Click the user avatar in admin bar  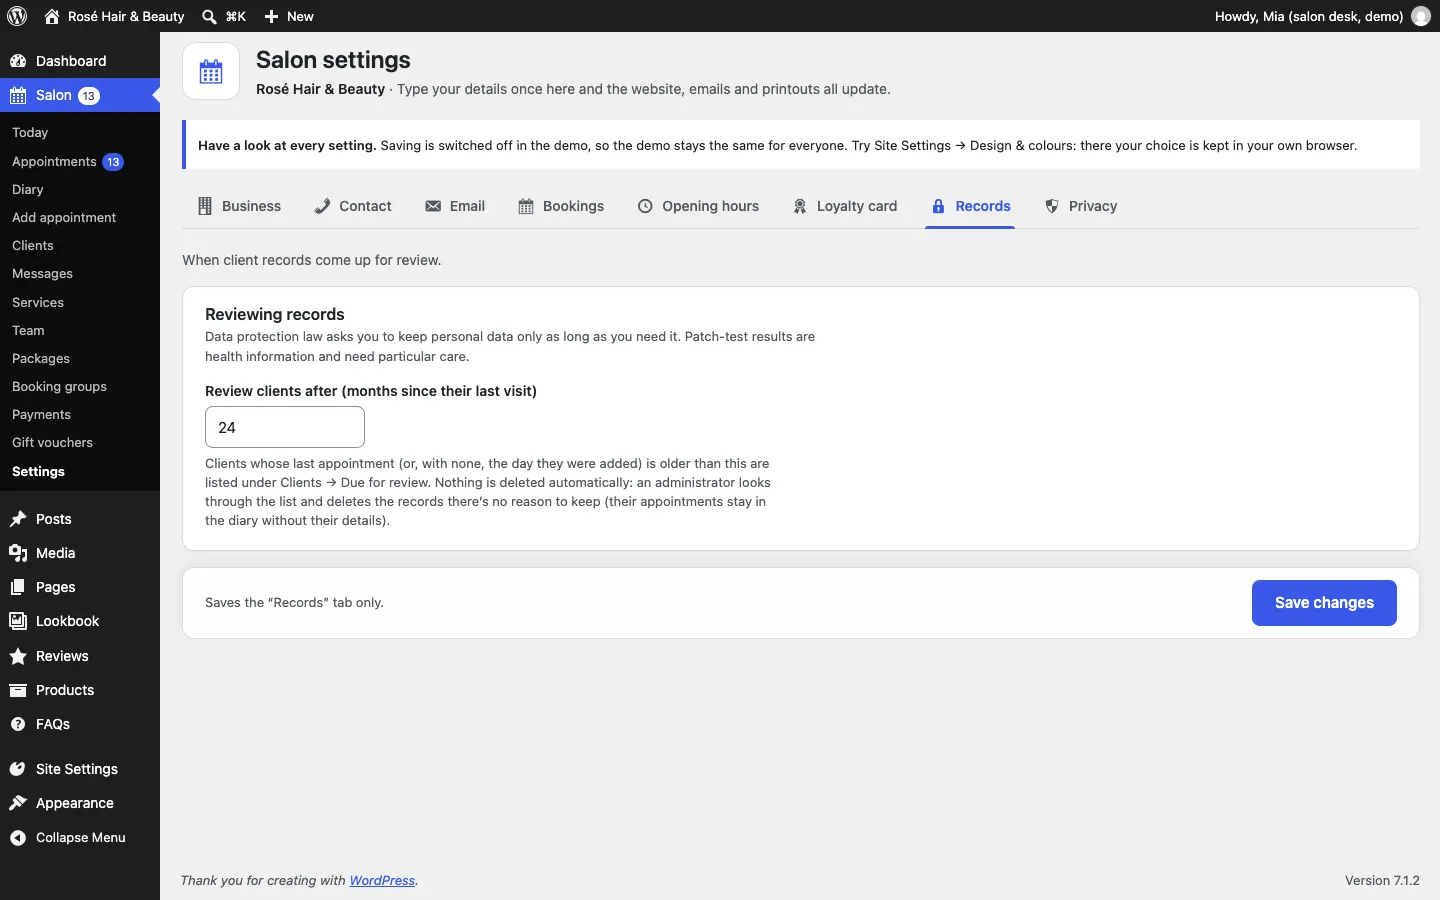point(1421,16)
